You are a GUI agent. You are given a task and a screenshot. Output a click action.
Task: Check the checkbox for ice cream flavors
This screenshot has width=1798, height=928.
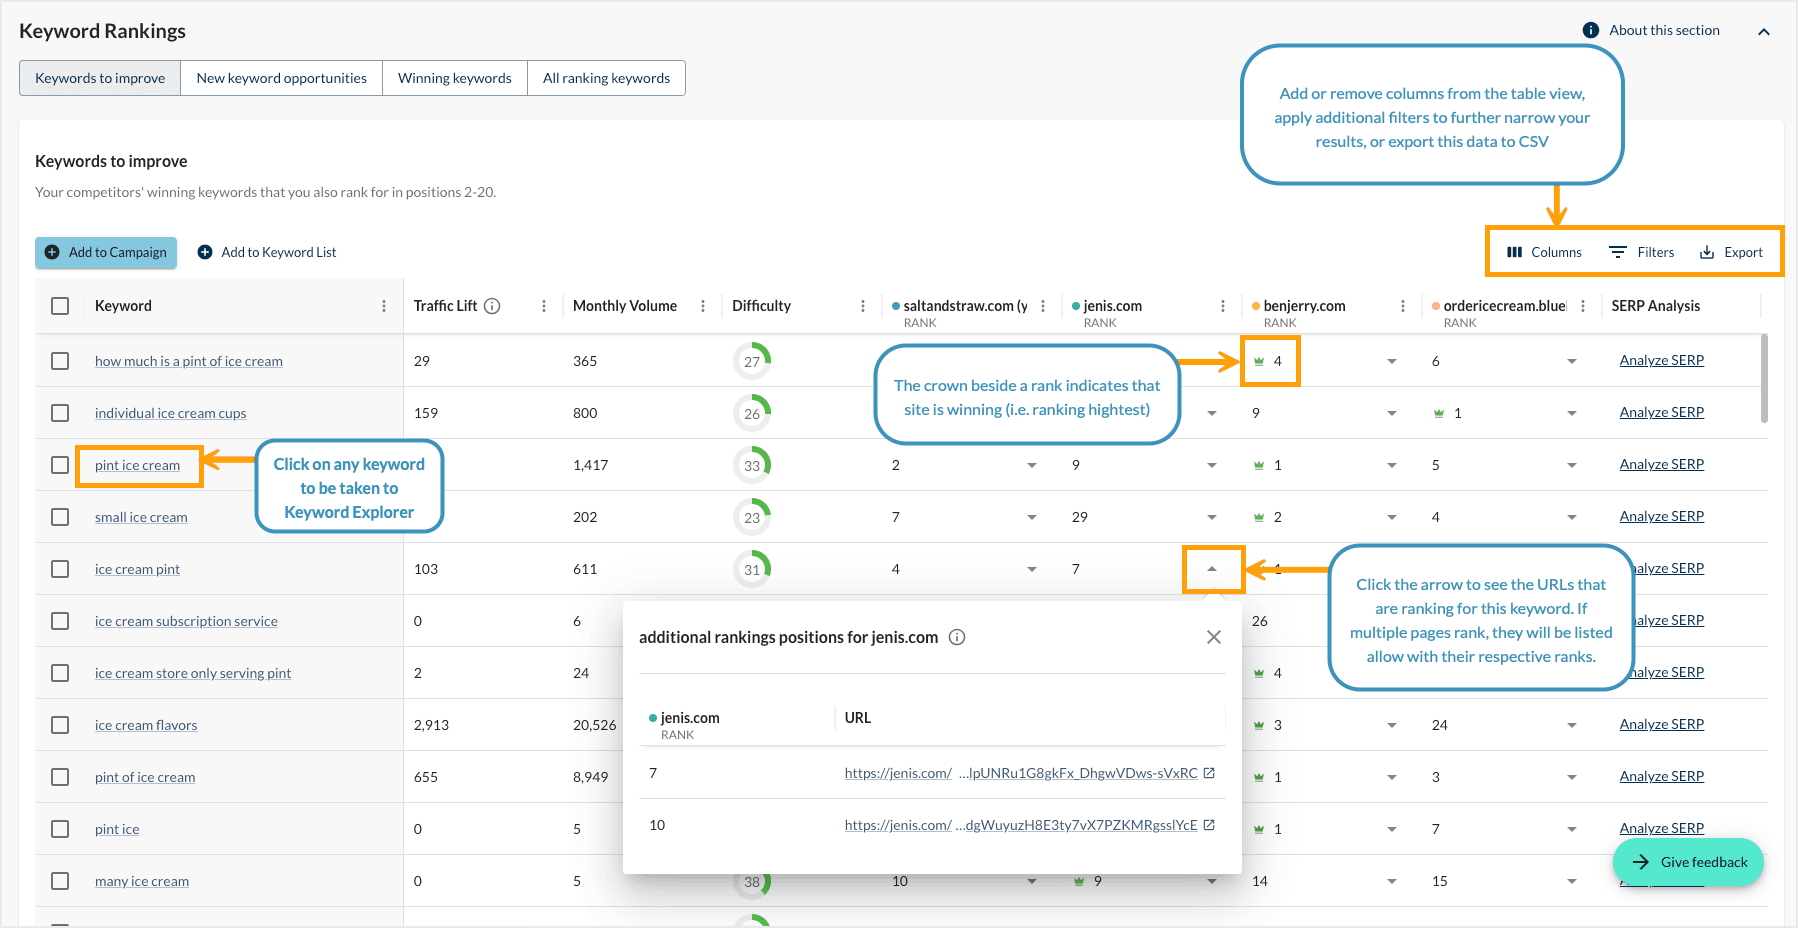coord(59,724)
